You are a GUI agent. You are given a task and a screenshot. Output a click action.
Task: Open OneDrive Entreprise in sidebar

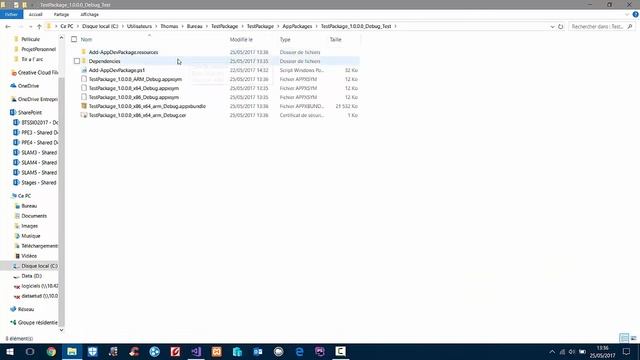coord(38,99)
